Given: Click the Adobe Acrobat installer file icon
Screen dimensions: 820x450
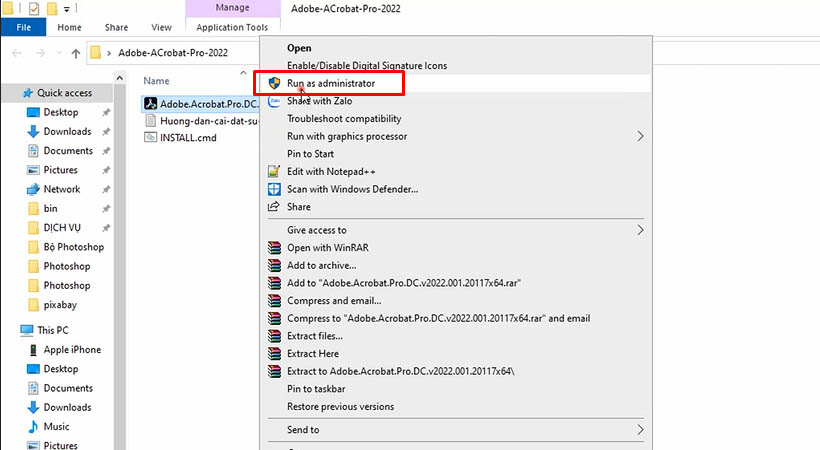Looking at the screenshot, I should click(151, 104).
